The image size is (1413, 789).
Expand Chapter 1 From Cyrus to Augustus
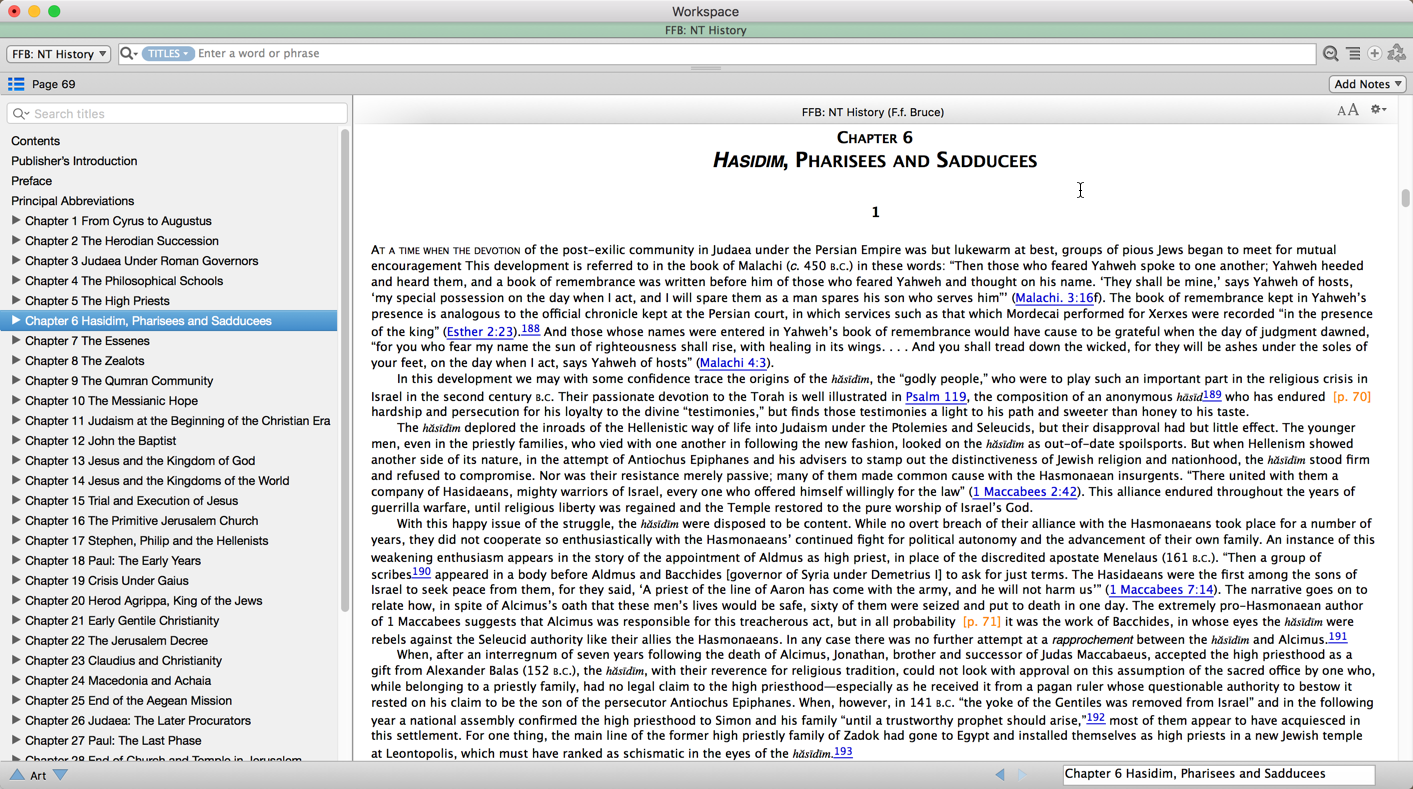[x=16, y=220]
